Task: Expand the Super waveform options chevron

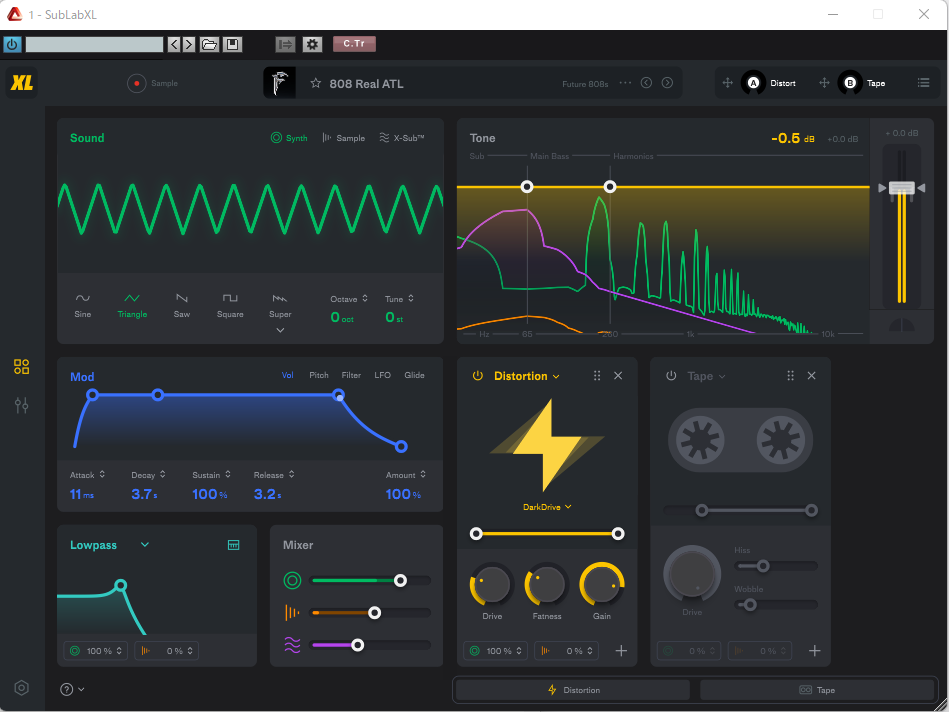Action: 280,331
